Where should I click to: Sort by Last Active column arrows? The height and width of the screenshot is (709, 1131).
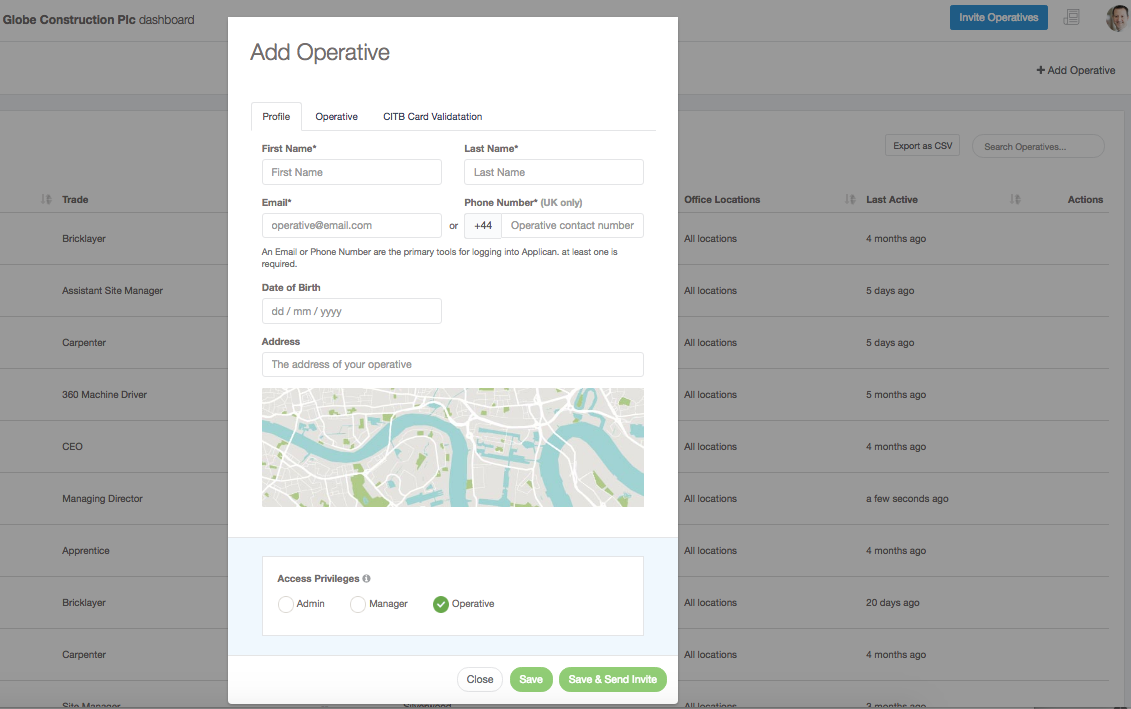coord(1015,200)
